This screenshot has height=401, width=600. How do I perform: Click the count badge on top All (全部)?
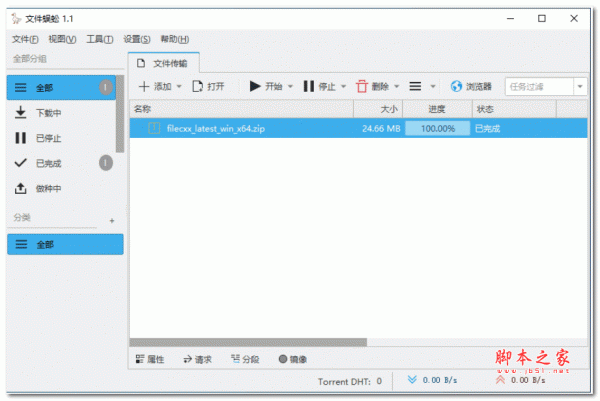(x=106, y=88)
